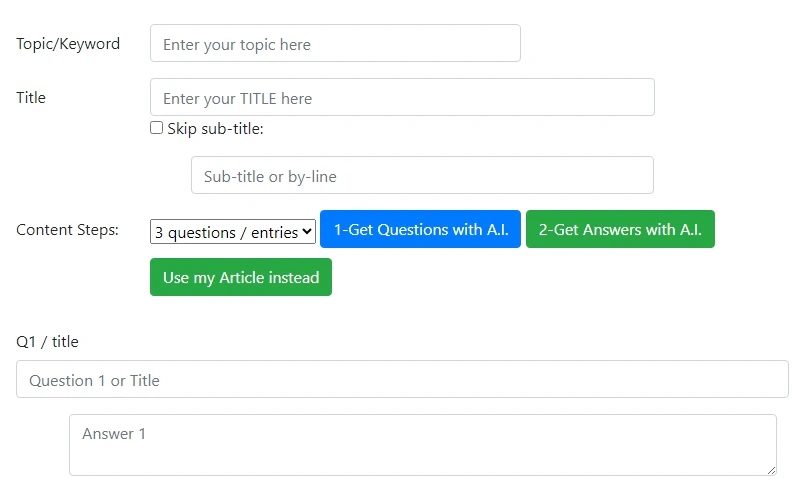Focus the Question 1 or Title field

click(402, 380)
